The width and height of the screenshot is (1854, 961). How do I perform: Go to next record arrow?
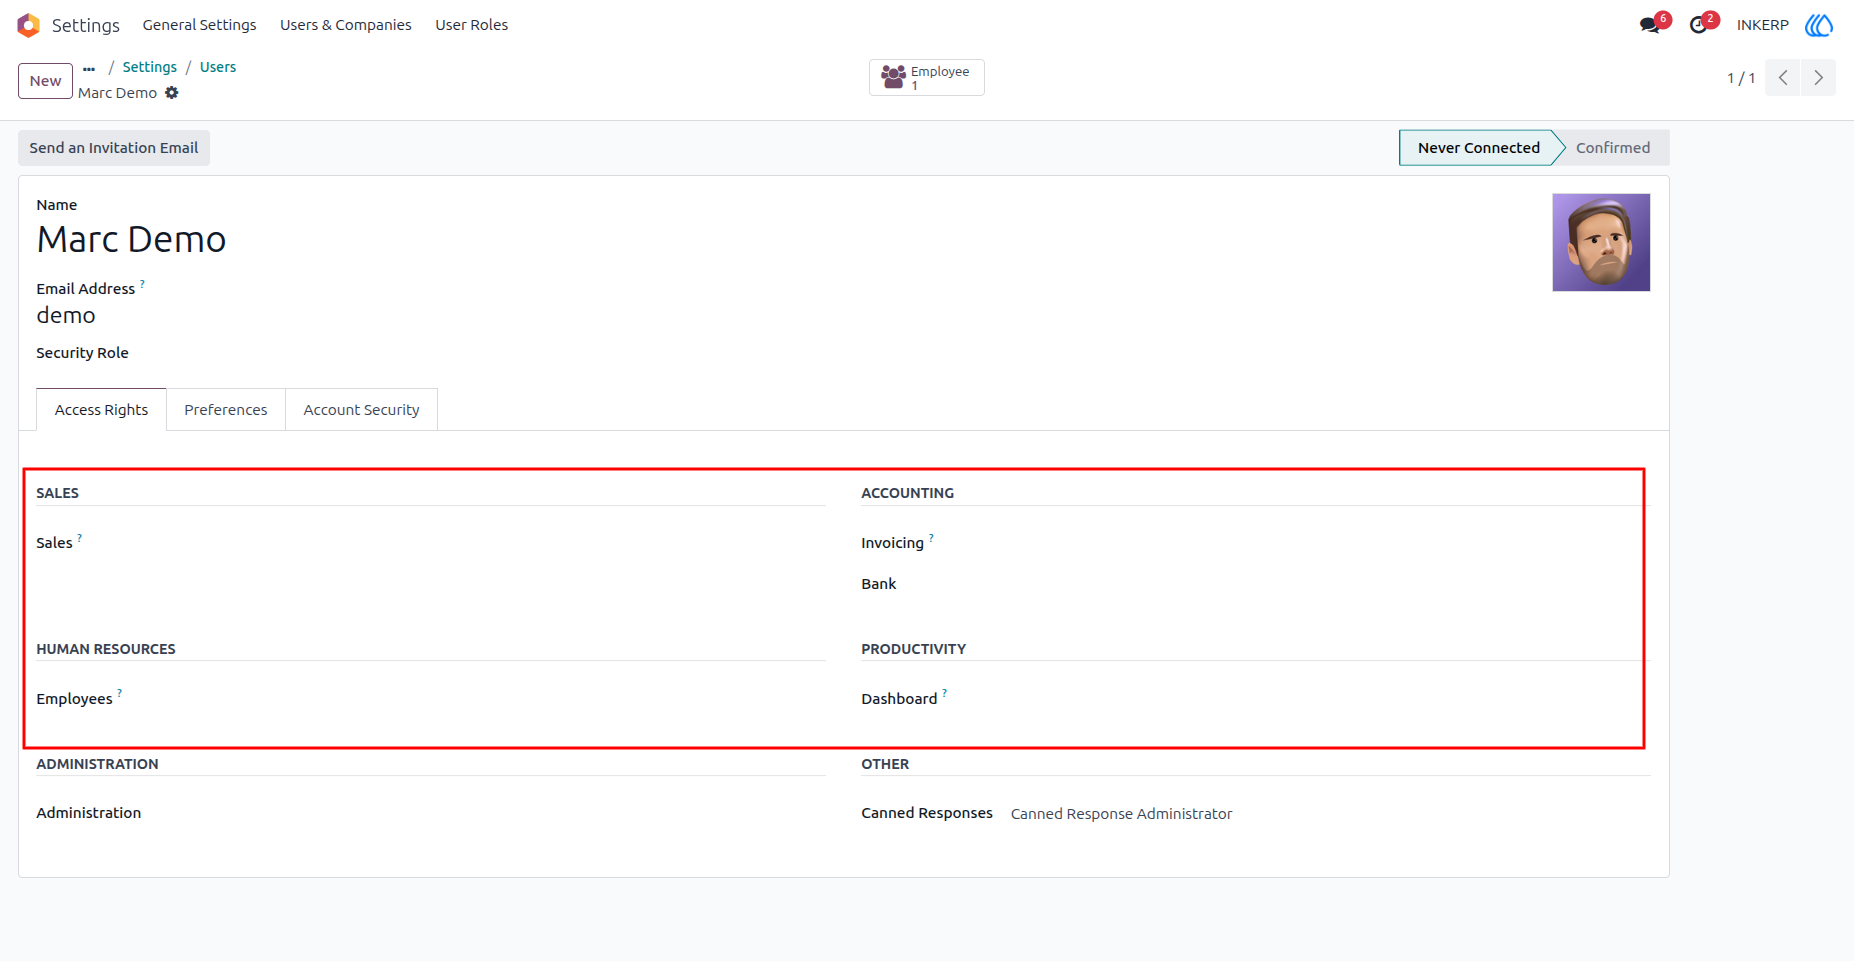1819,78
